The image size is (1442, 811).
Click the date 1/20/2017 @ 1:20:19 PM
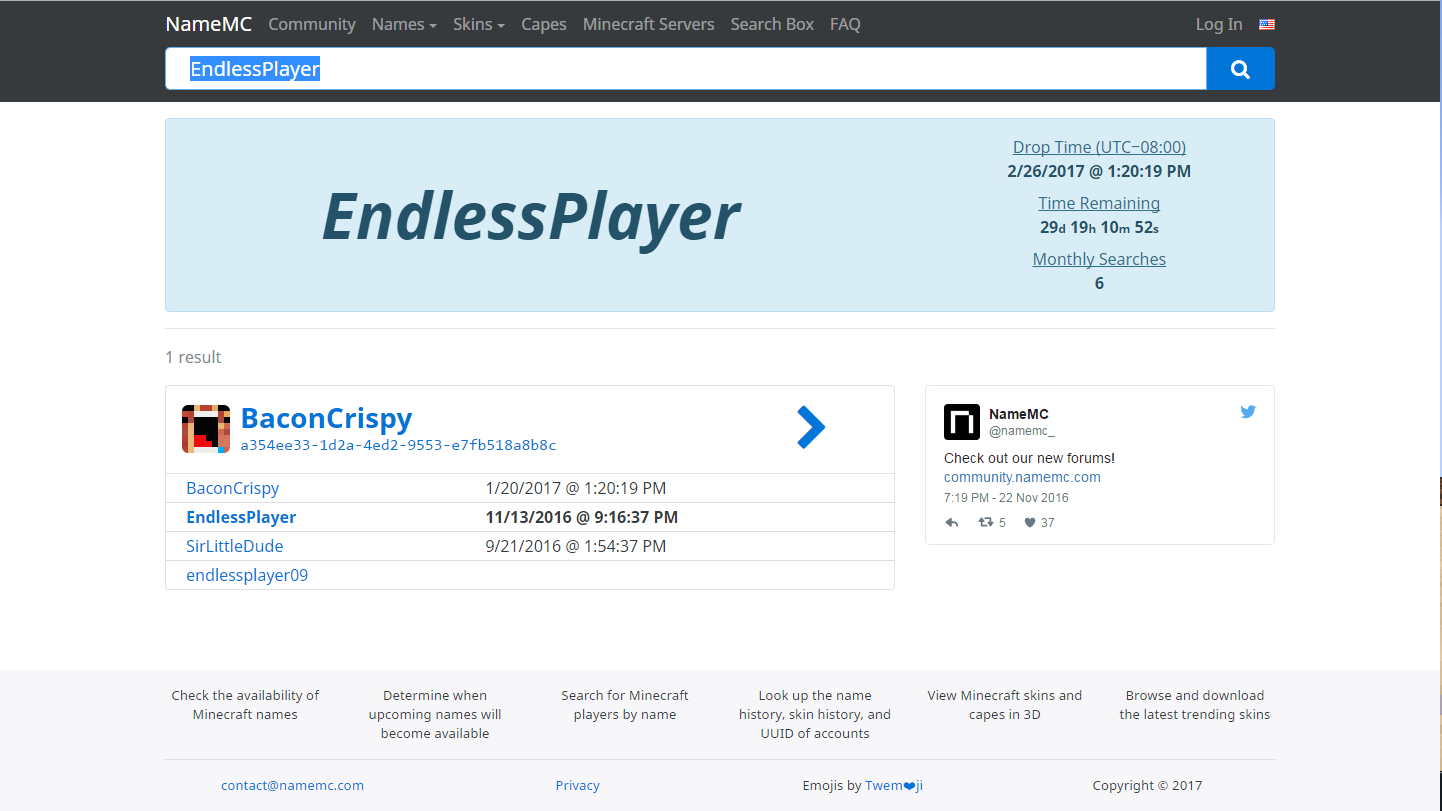click(576, 488)
